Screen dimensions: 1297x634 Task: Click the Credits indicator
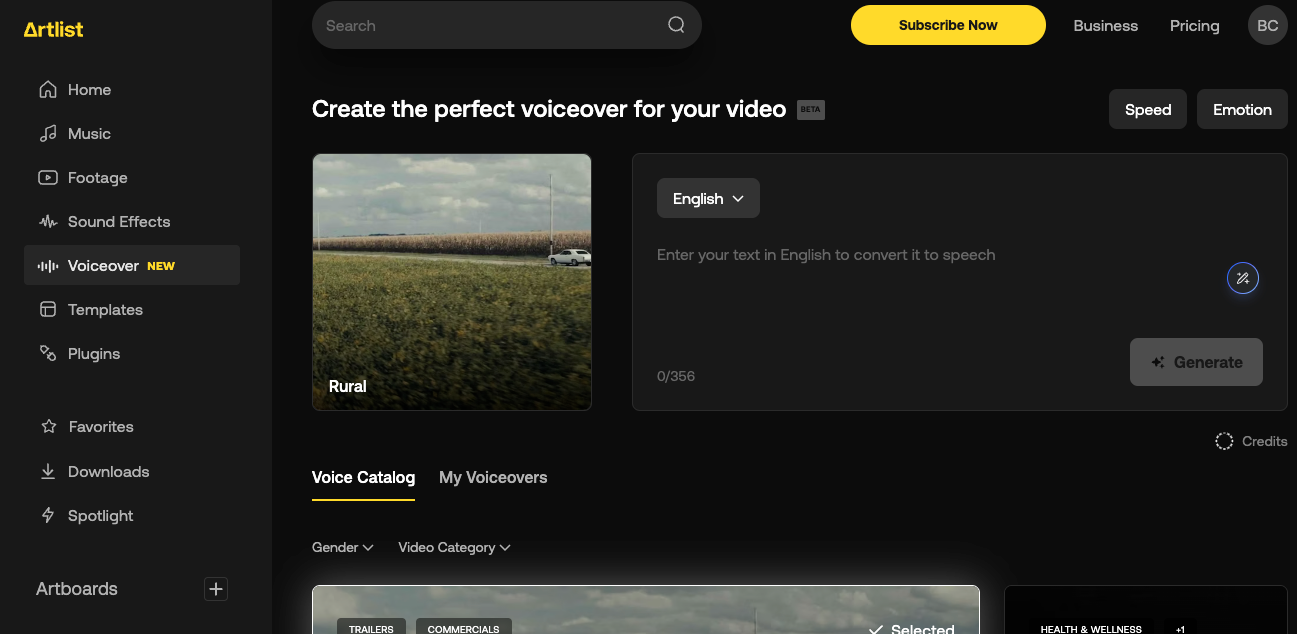[1251, 441]
